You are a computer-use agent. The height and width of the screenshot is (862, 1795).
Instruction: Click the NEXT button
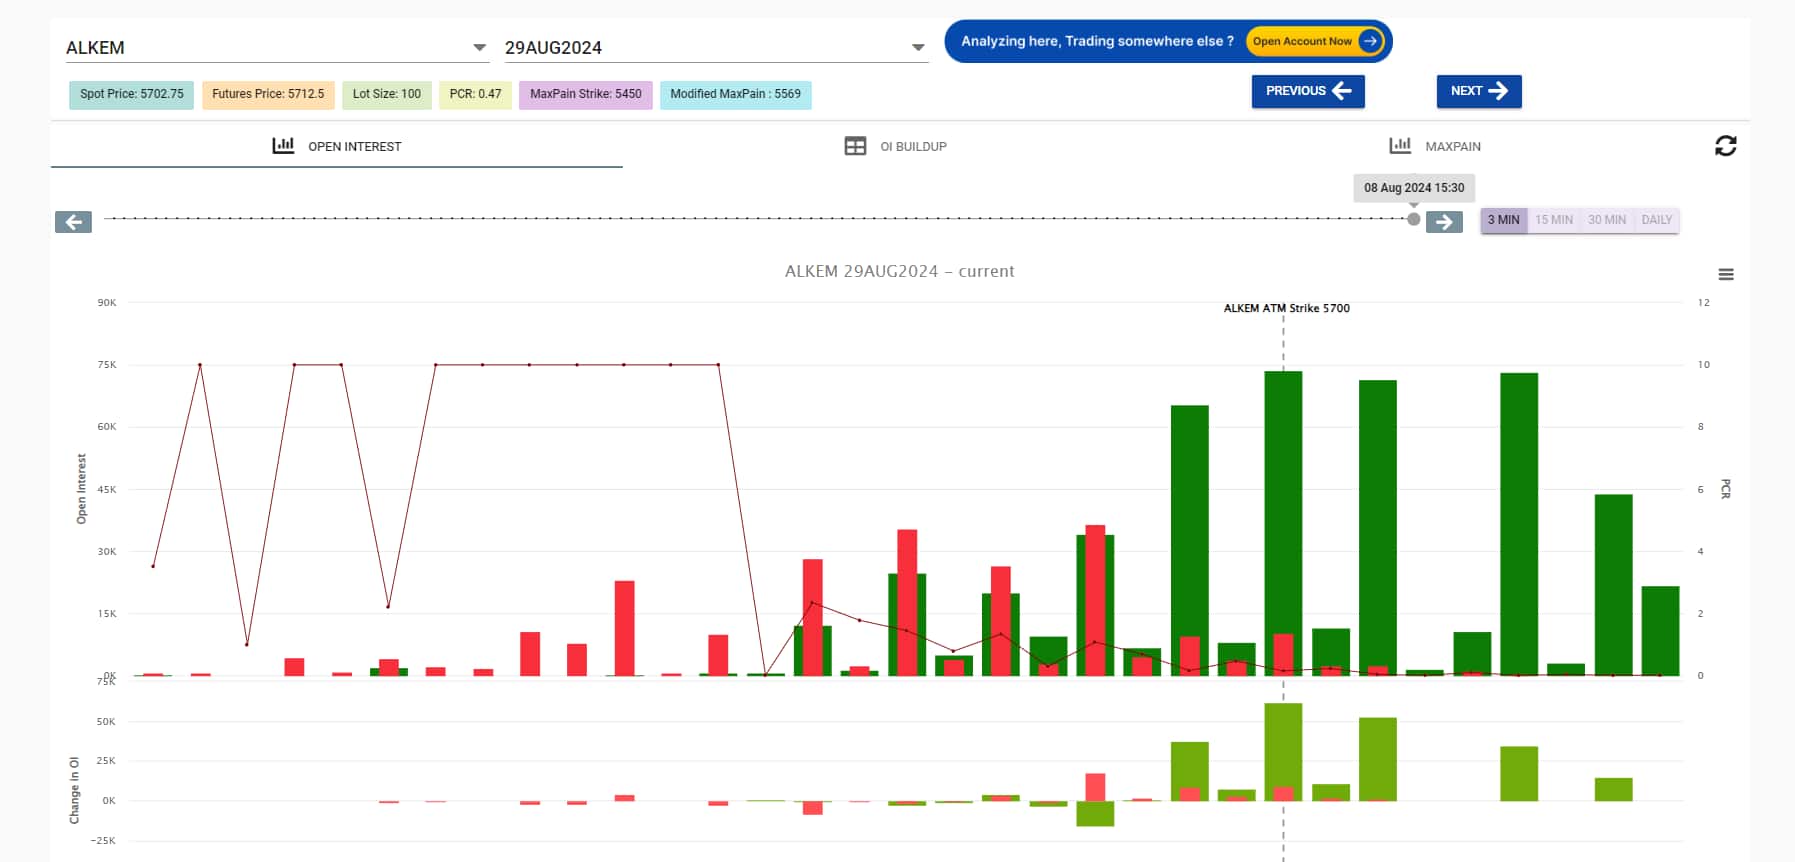point(1478,91)
